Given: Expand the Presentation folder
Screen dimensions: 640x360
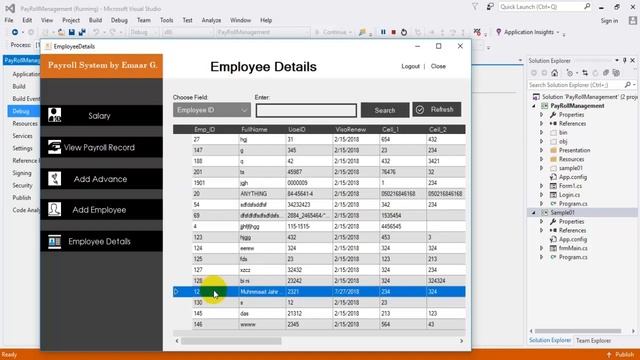Looking at the screenshot, I should [542, 150].
